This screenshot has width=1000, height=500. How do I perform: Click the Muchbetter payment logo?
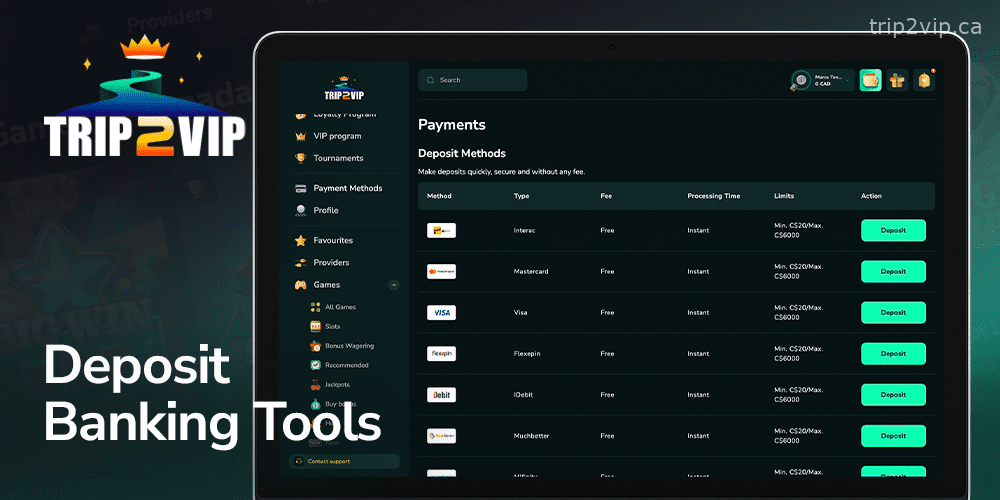(x=441, y=436)
